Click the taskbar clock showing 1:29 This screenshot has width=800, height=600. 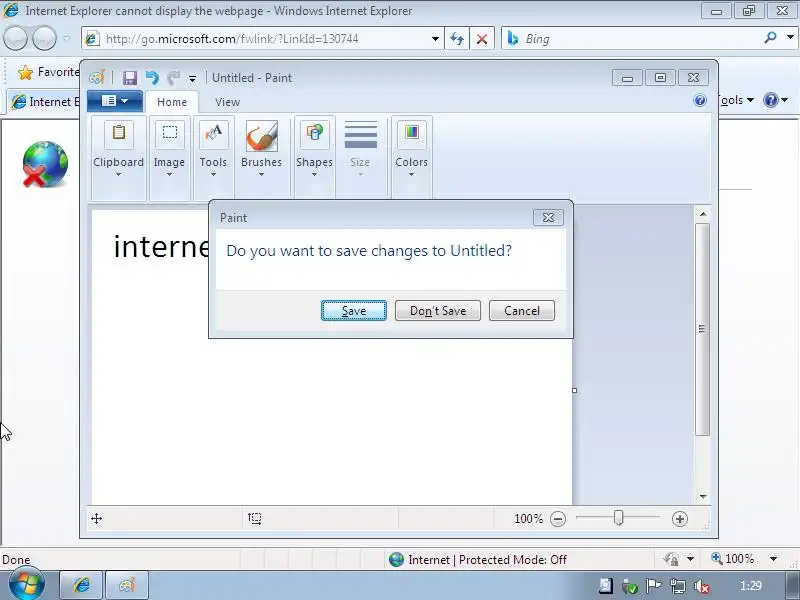751,586
